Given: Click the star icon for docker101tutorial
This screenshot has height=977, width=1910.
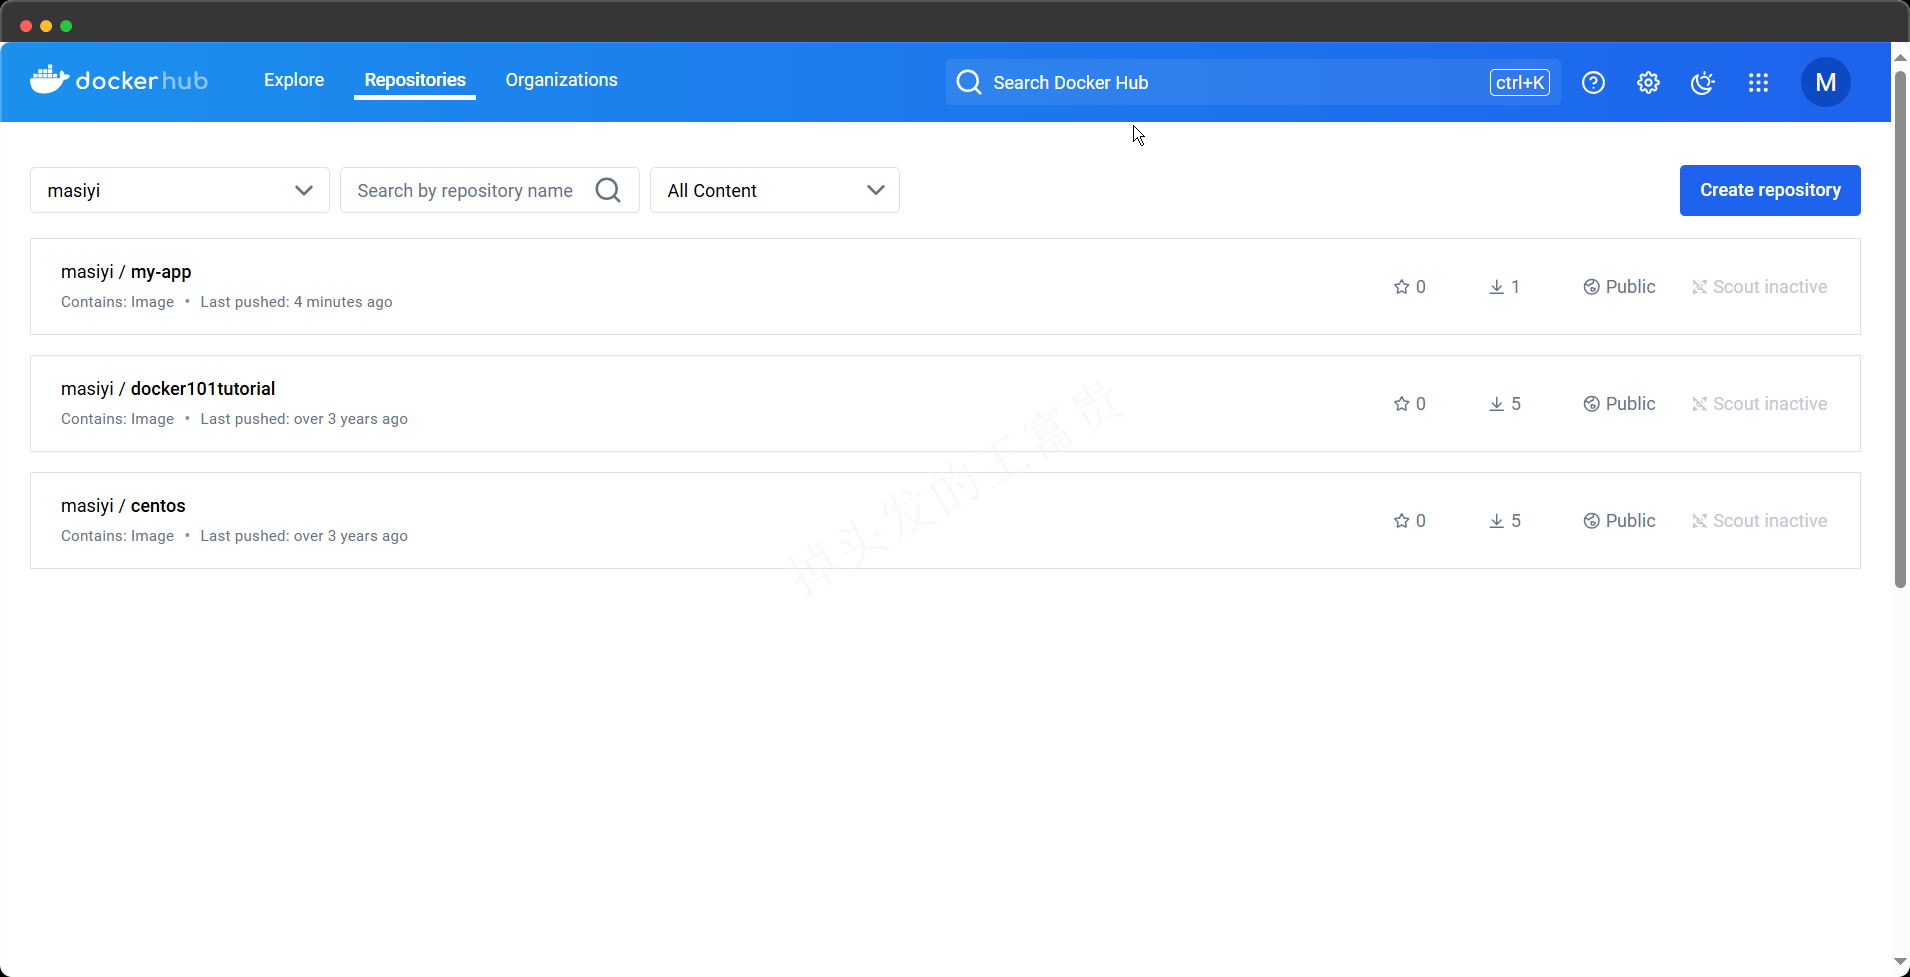Looking at the screenshot, I should pyautogui.click(x=1401, y=404).
